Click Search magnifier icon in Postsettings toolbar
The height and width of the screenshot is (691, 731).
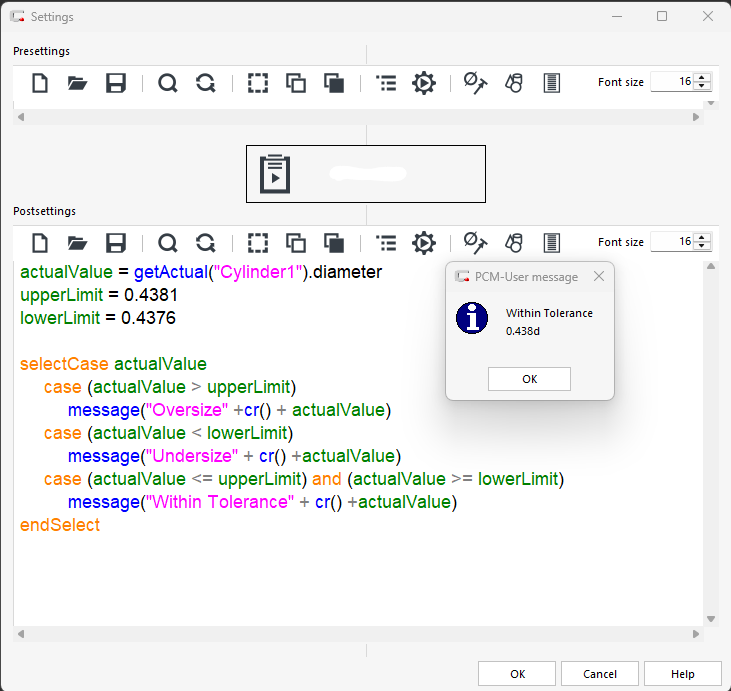(168, 242)
